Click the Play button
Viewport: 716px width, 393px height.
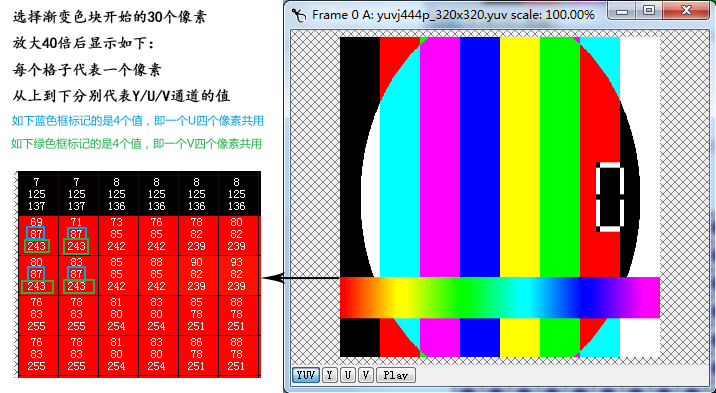[395, 375]
